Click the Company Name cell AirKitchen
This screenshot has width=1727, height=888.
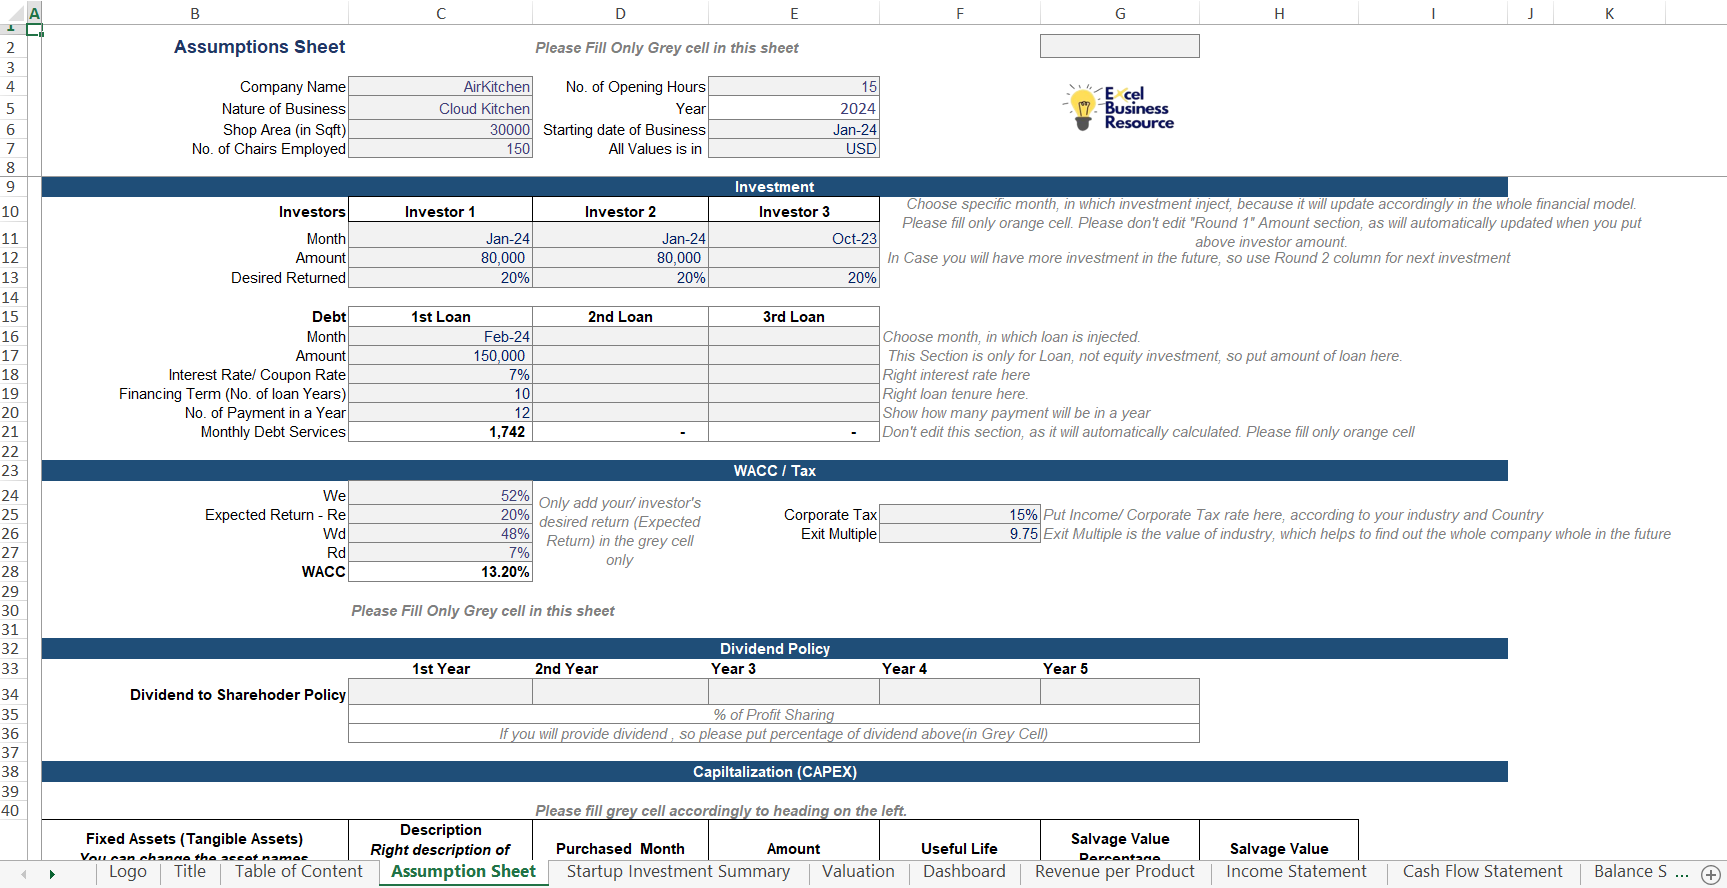[x=440, y=87]
